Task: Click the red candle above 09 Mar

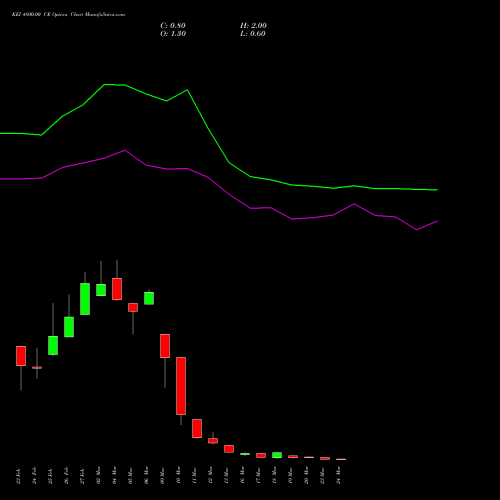Action: [x=165, y=346]
